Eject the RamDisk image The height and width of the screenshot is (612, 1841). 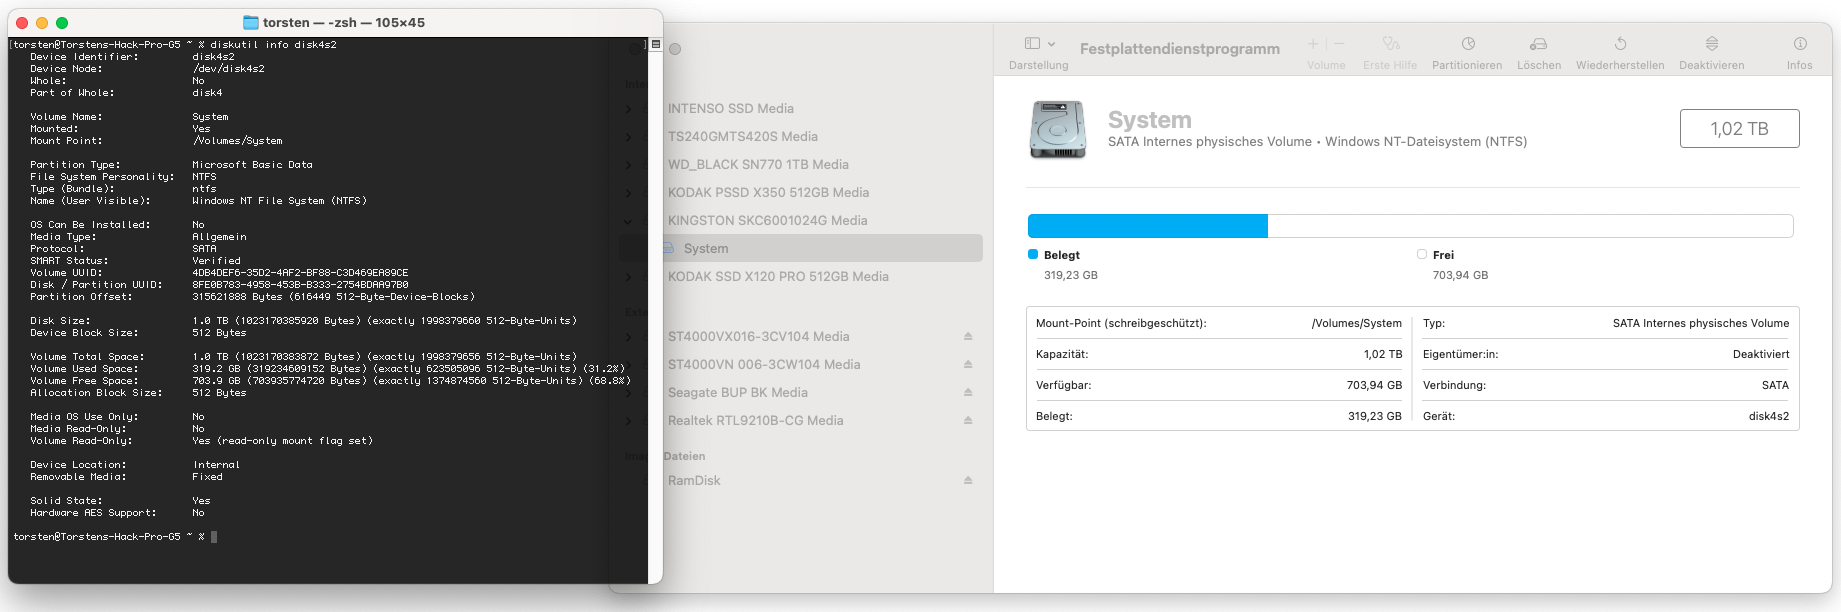click(968, 480)
